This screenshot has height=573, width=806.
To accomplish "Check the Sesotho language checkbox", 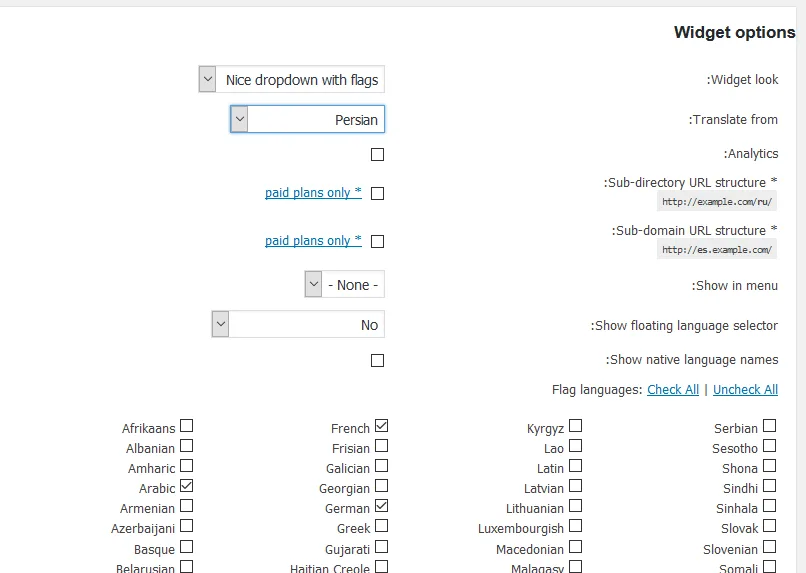I will 770,446.
